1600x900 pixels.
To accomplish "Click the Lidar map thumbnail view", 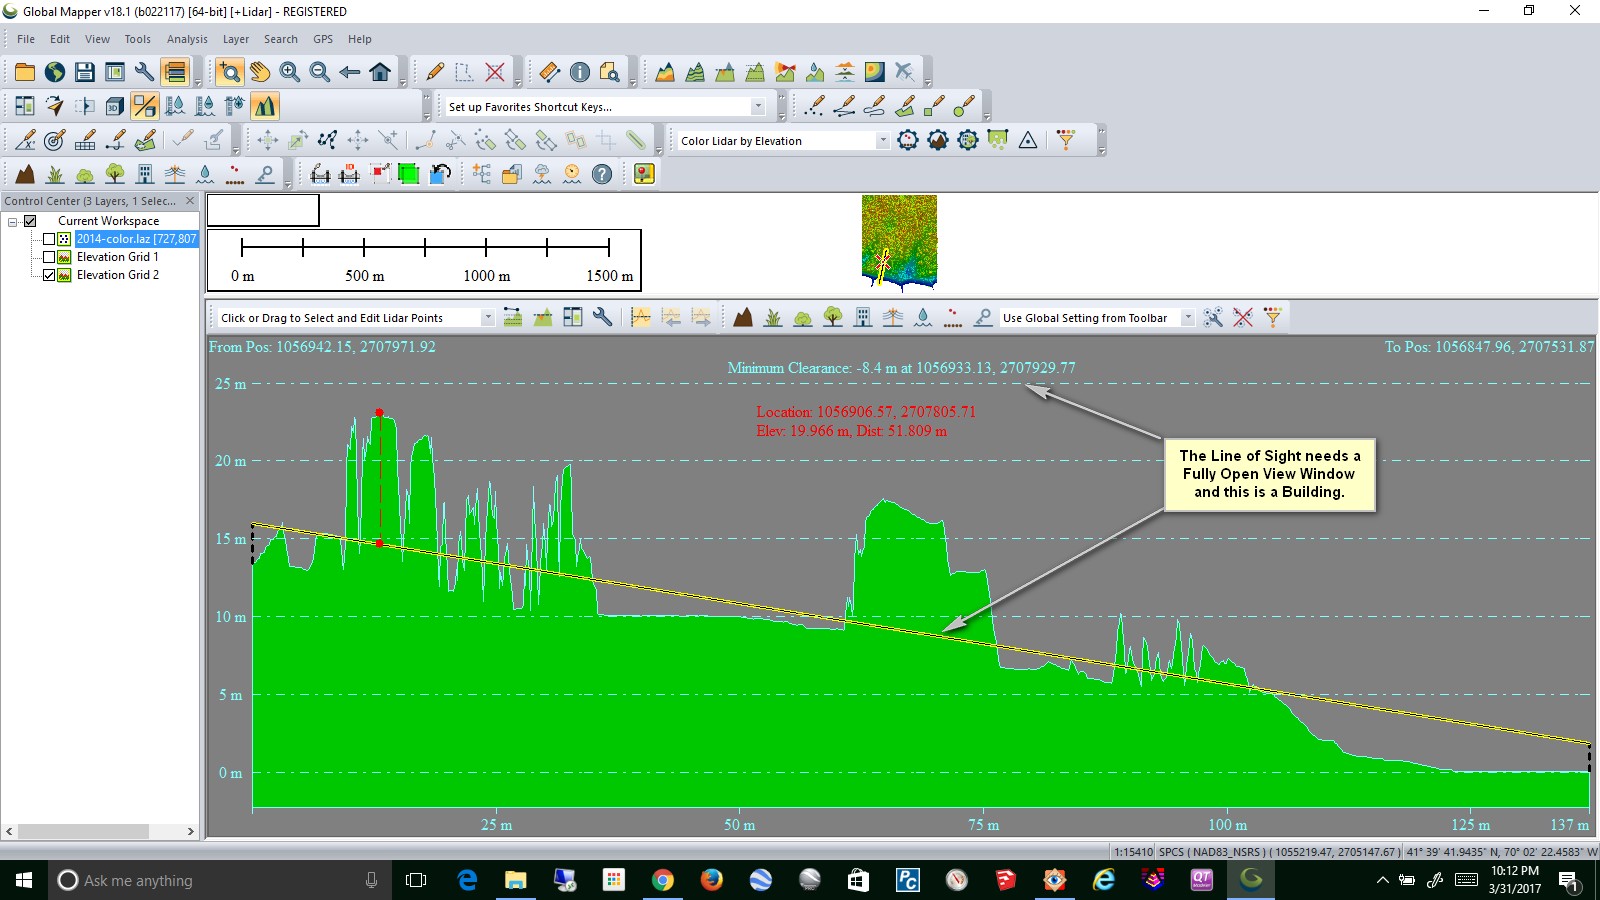I will point(900,242).
